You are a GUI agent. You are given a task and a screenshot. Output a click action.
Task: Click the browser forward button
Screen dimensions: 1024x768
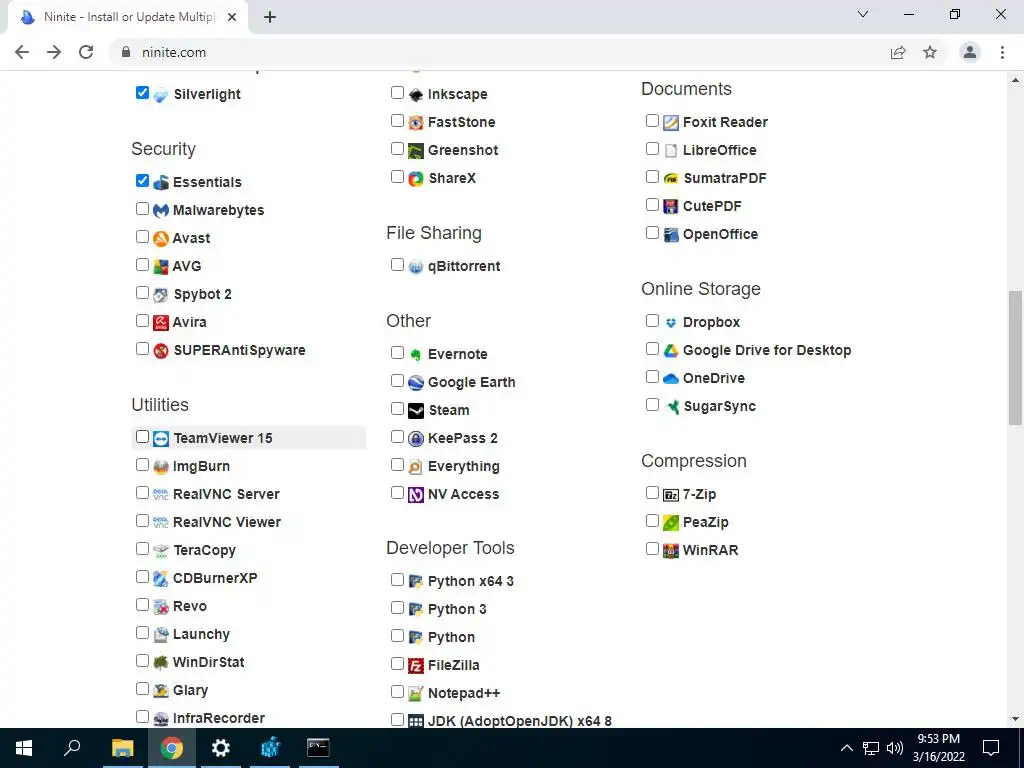pos(54,52)
